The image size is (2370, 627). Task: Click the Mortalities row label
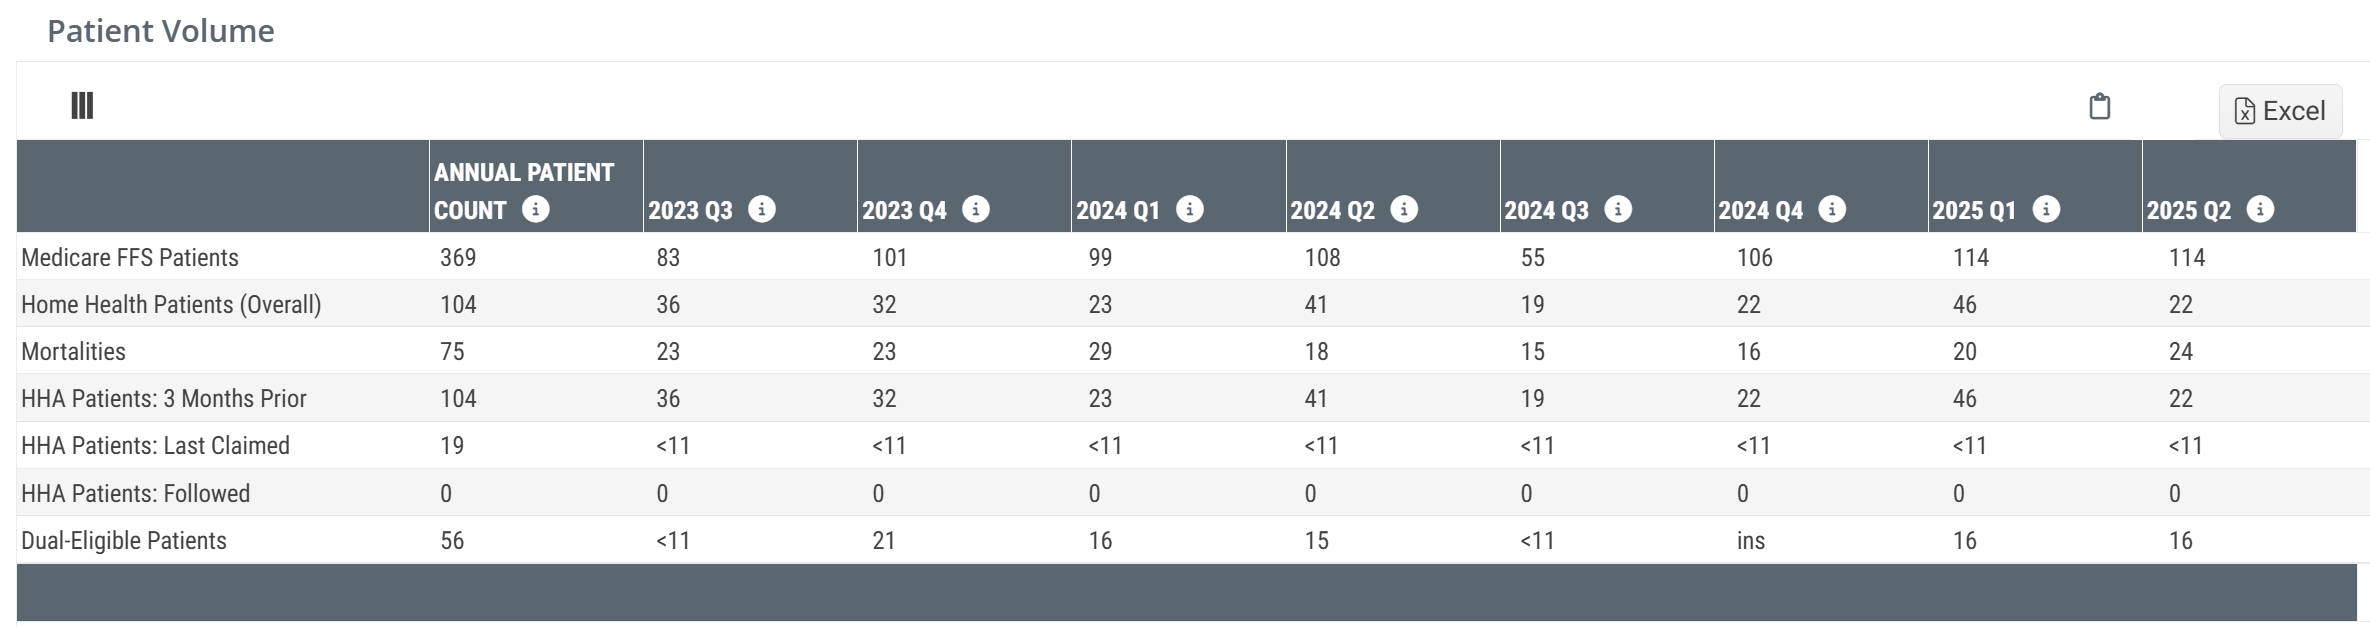pos(73,352)
